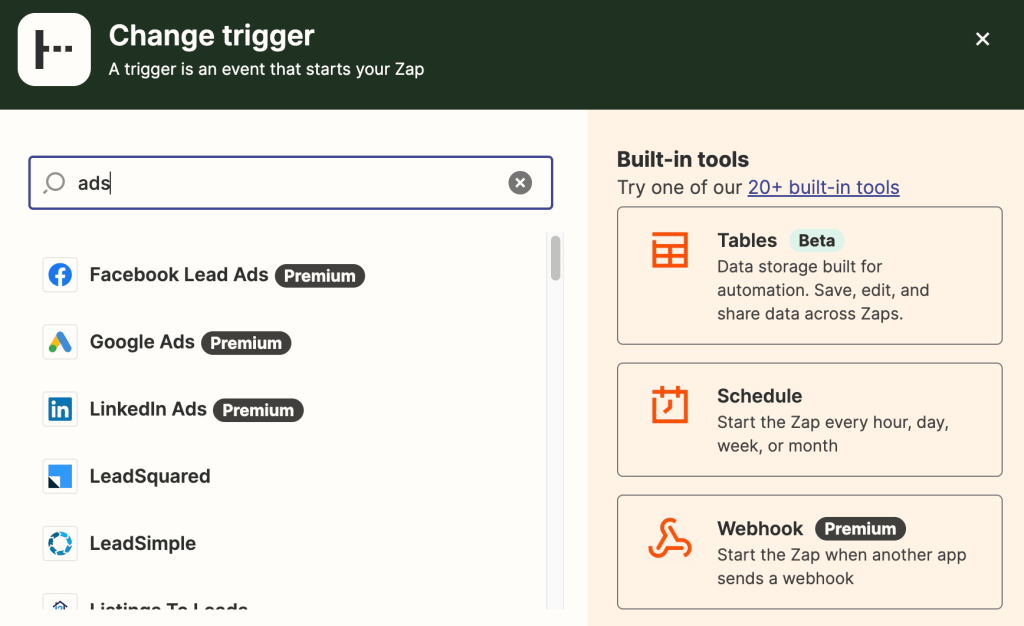The image size is (1024, 626).
Task: Select Facebook Lead Ads from results
Action: [179, 275]
